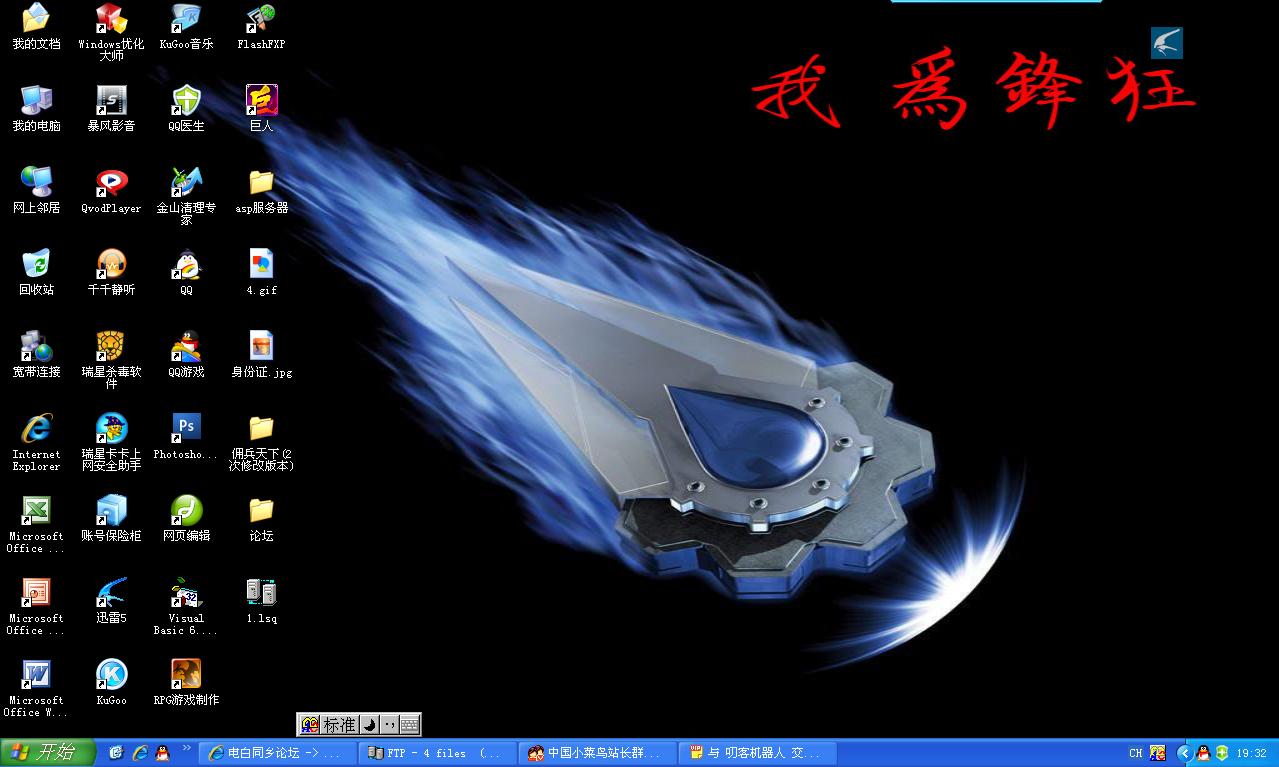
Task: Select the KuGoo音乐 desktop icon
Action: tap(186, 18)
